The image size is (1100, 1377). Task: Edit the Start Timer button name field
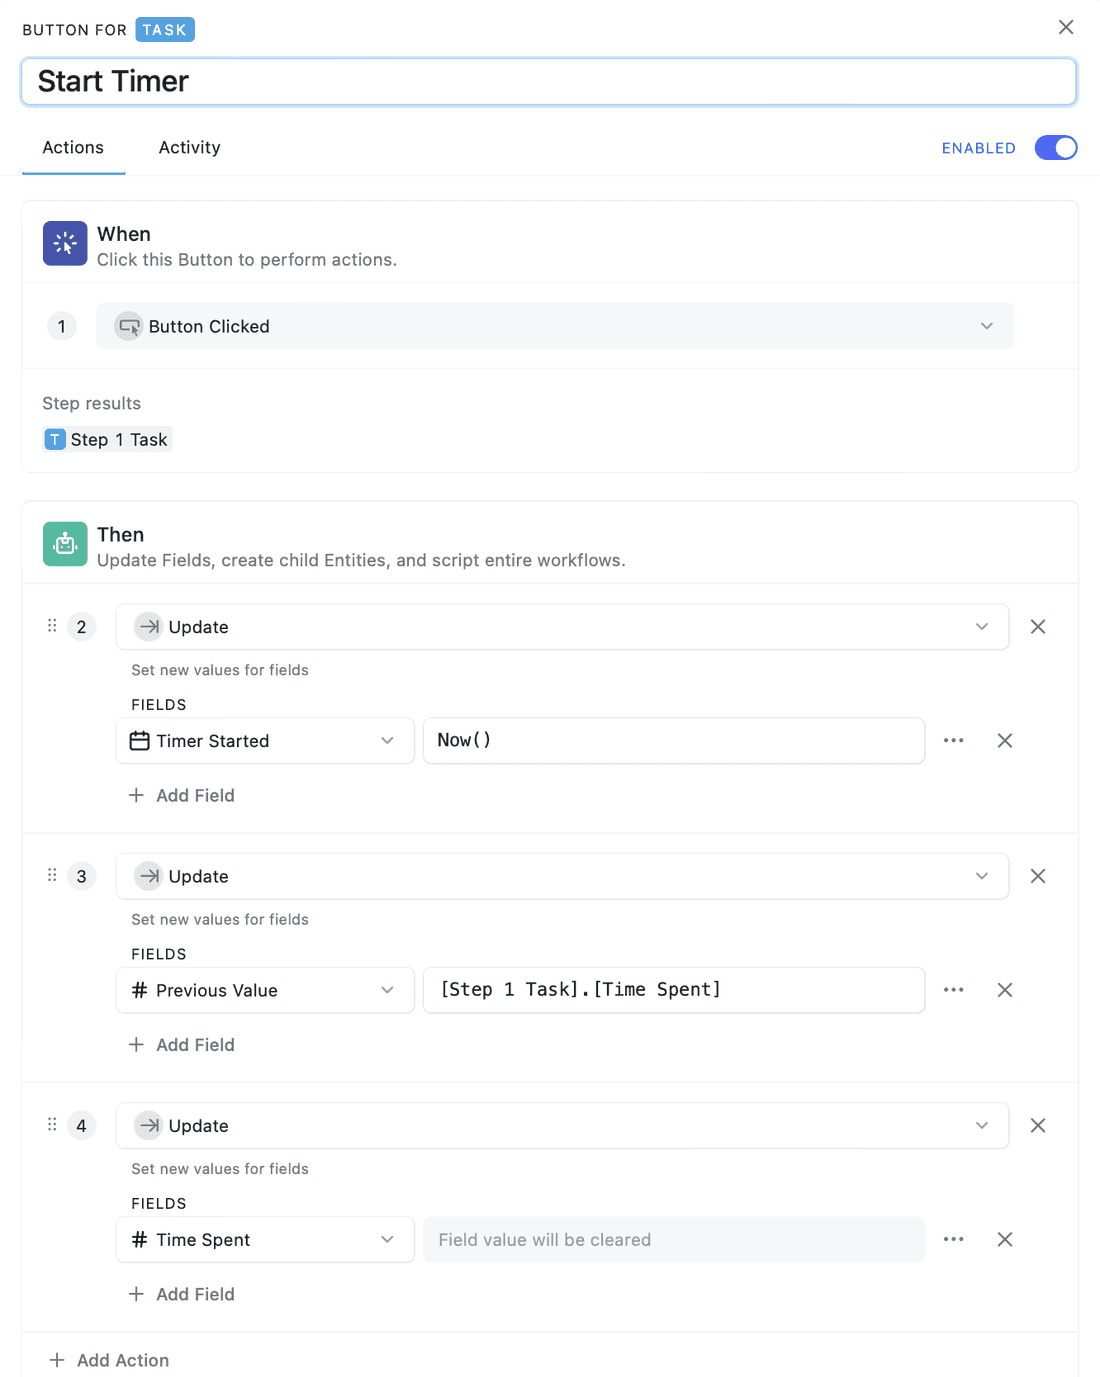[548, 82]
